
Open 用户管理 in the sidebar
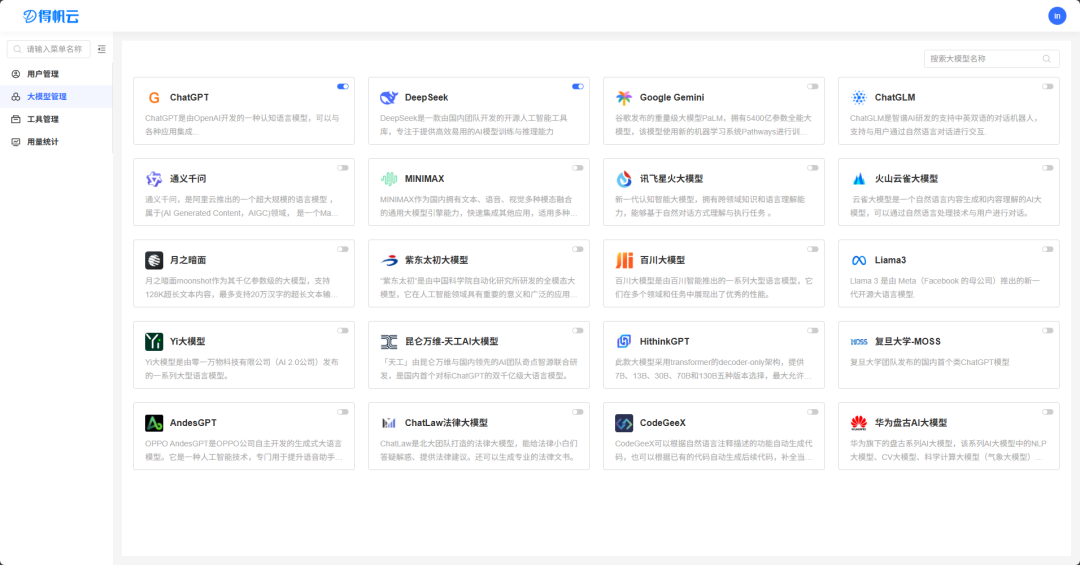56,74
